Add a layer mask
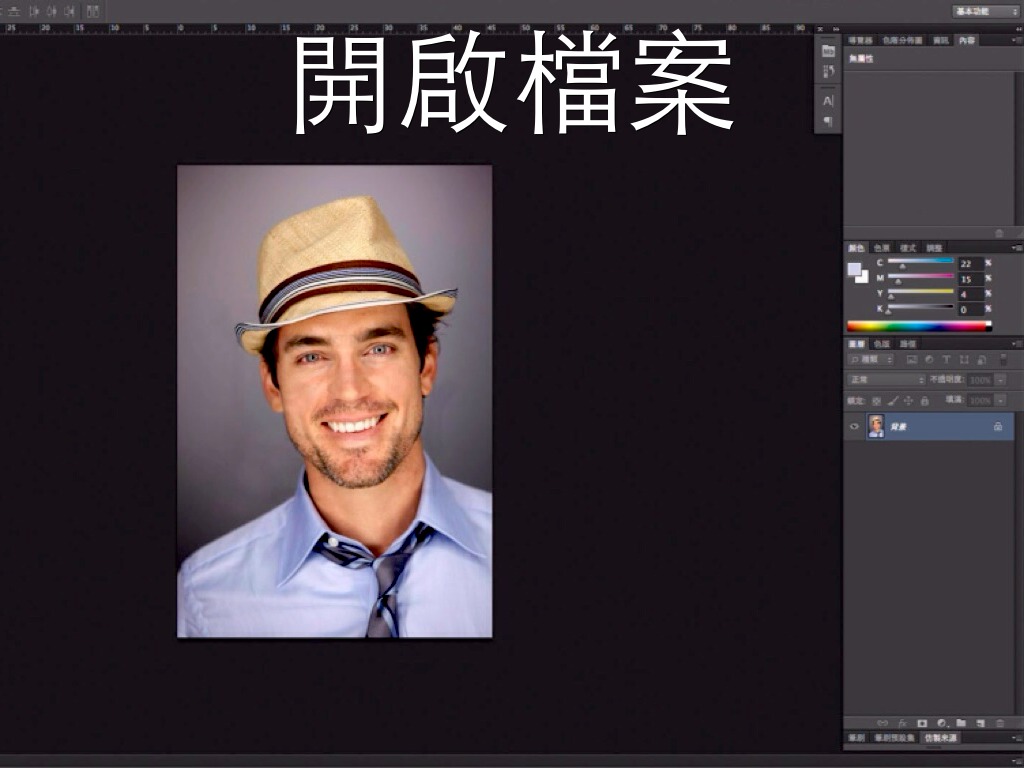This screenshot has height=768, width=1024. click(x=922, y=722)
